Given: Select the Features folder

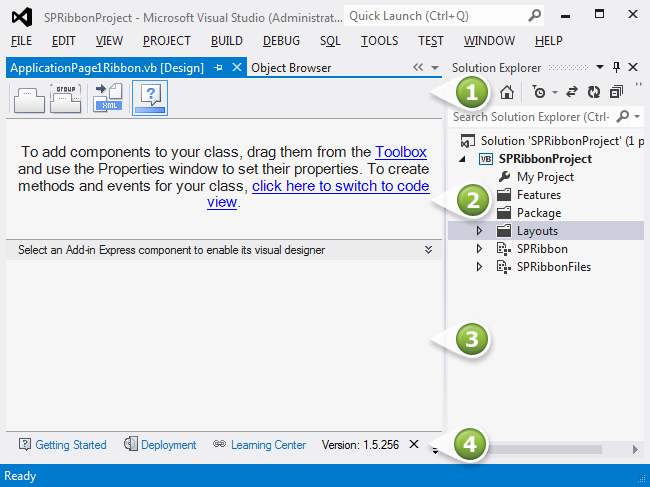Looking at the screenshot, I should 529,195.
